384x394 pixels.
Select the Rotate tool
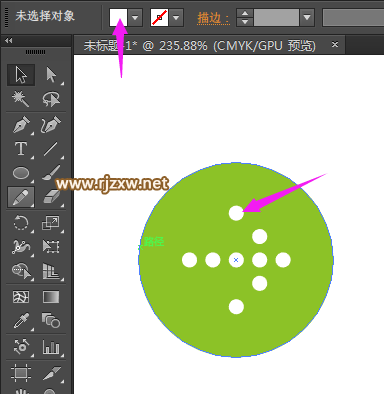pos(21,223)
